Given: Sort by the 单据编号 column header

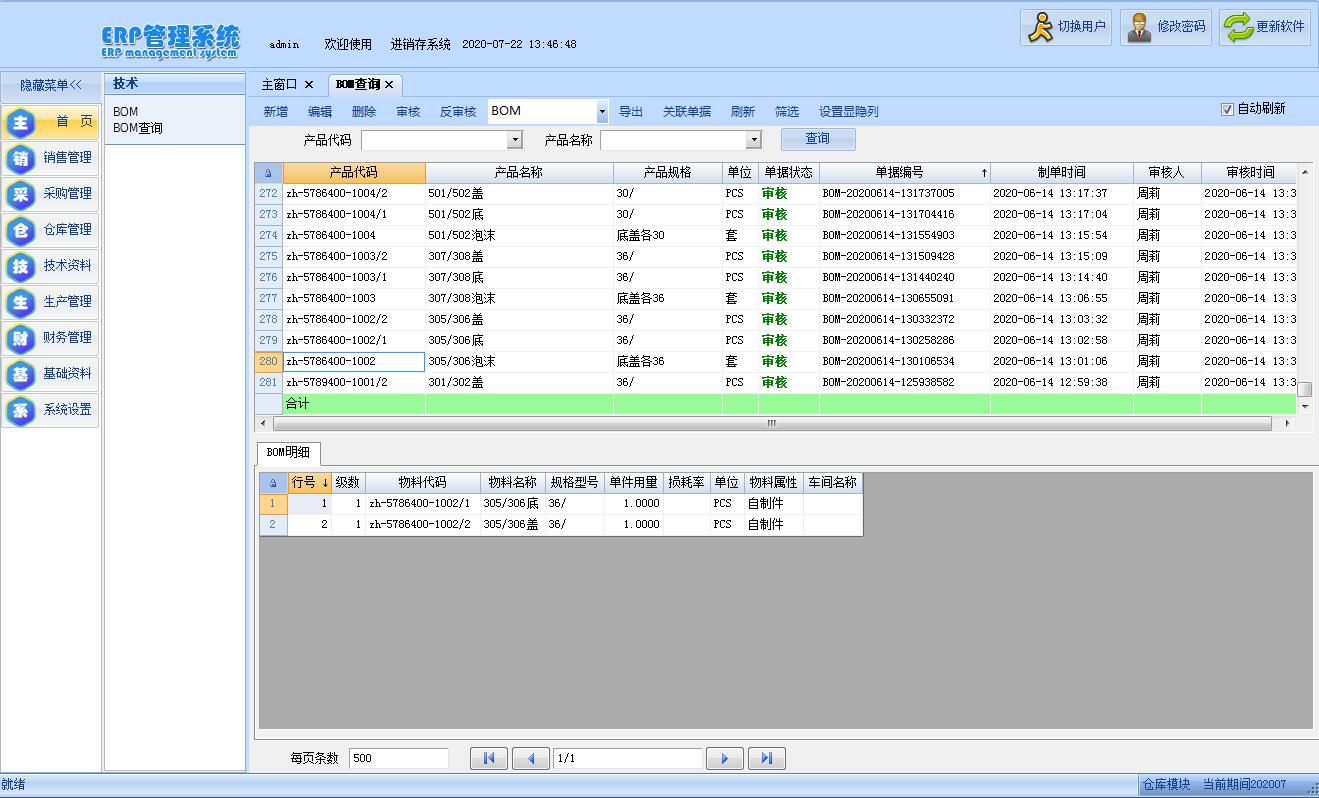Looking at the screenshot, I should (x=905, y=173).
